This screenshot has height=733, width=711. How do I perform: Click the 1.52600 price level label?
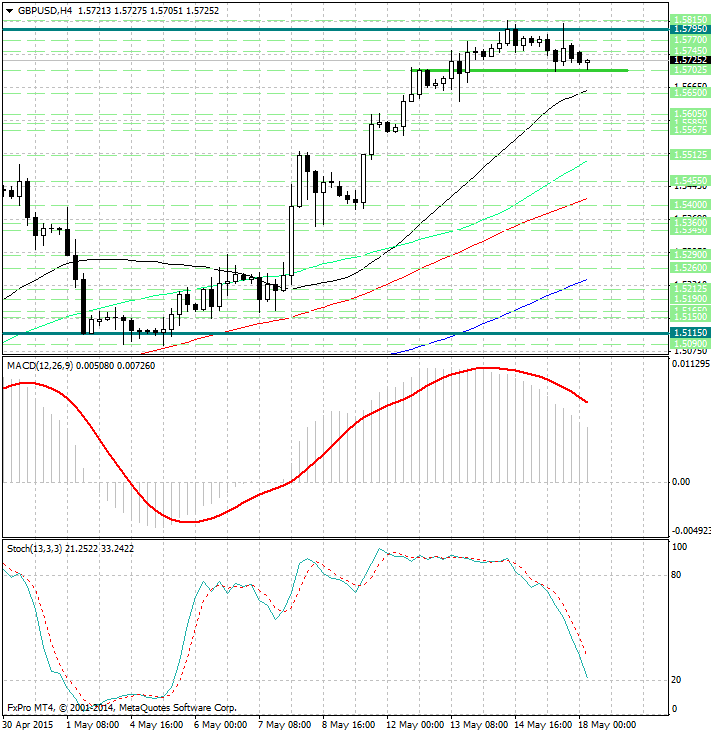tap(690, 268)
